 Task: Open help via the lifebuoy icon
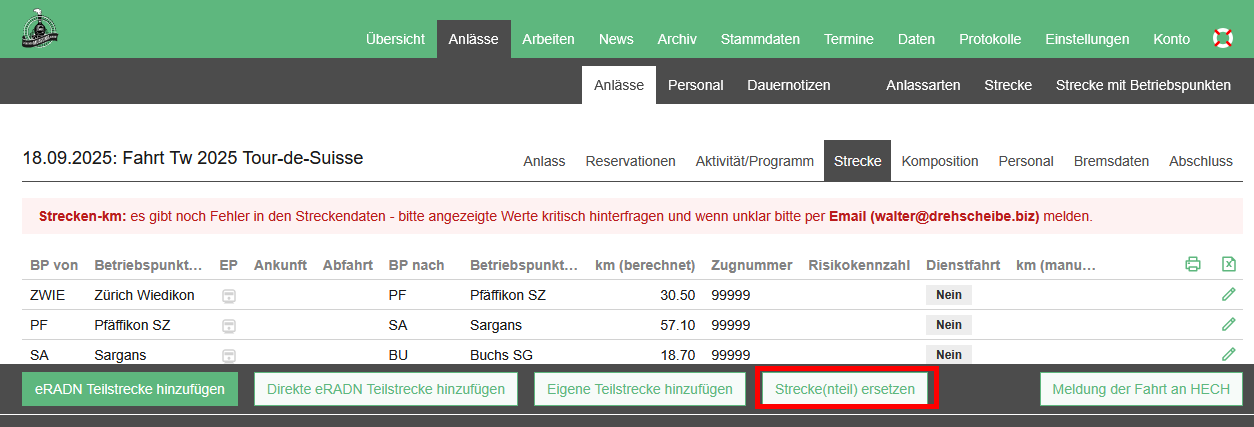(x=1222, y=39)
